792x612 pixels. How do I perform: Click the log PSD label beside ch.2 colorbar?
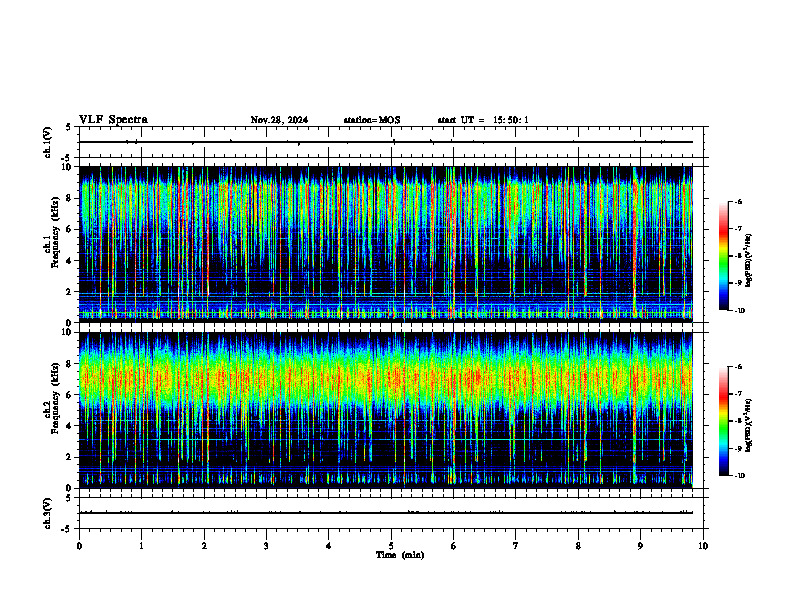pyautogui.click(x=749, y=425)
